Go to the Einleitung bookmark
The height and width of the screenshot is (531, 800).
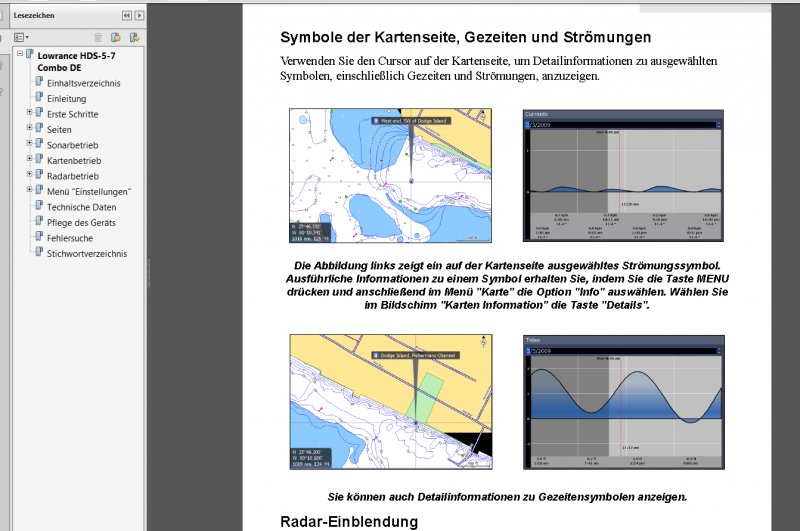pyautogui.click(x=67, y=99)
